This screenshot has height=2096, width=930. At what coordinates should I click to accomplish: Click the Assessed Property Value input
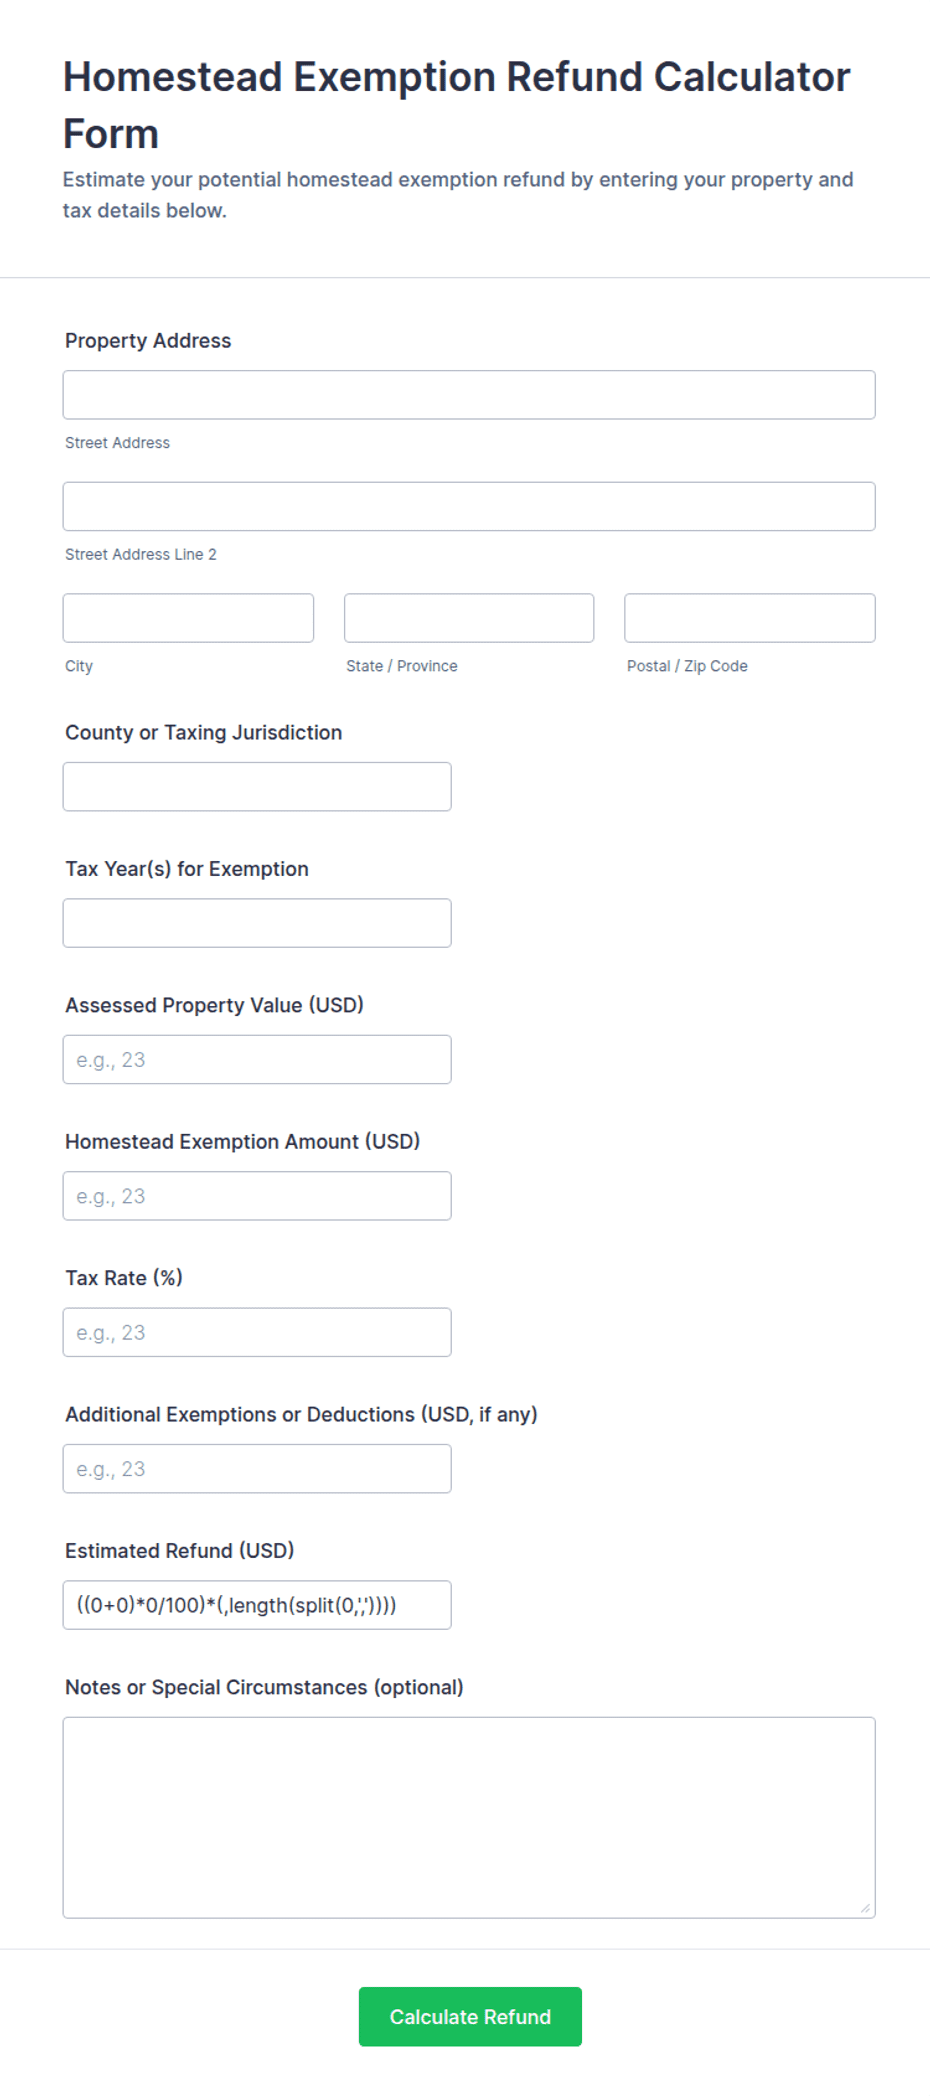click(x=257, y=1059)
